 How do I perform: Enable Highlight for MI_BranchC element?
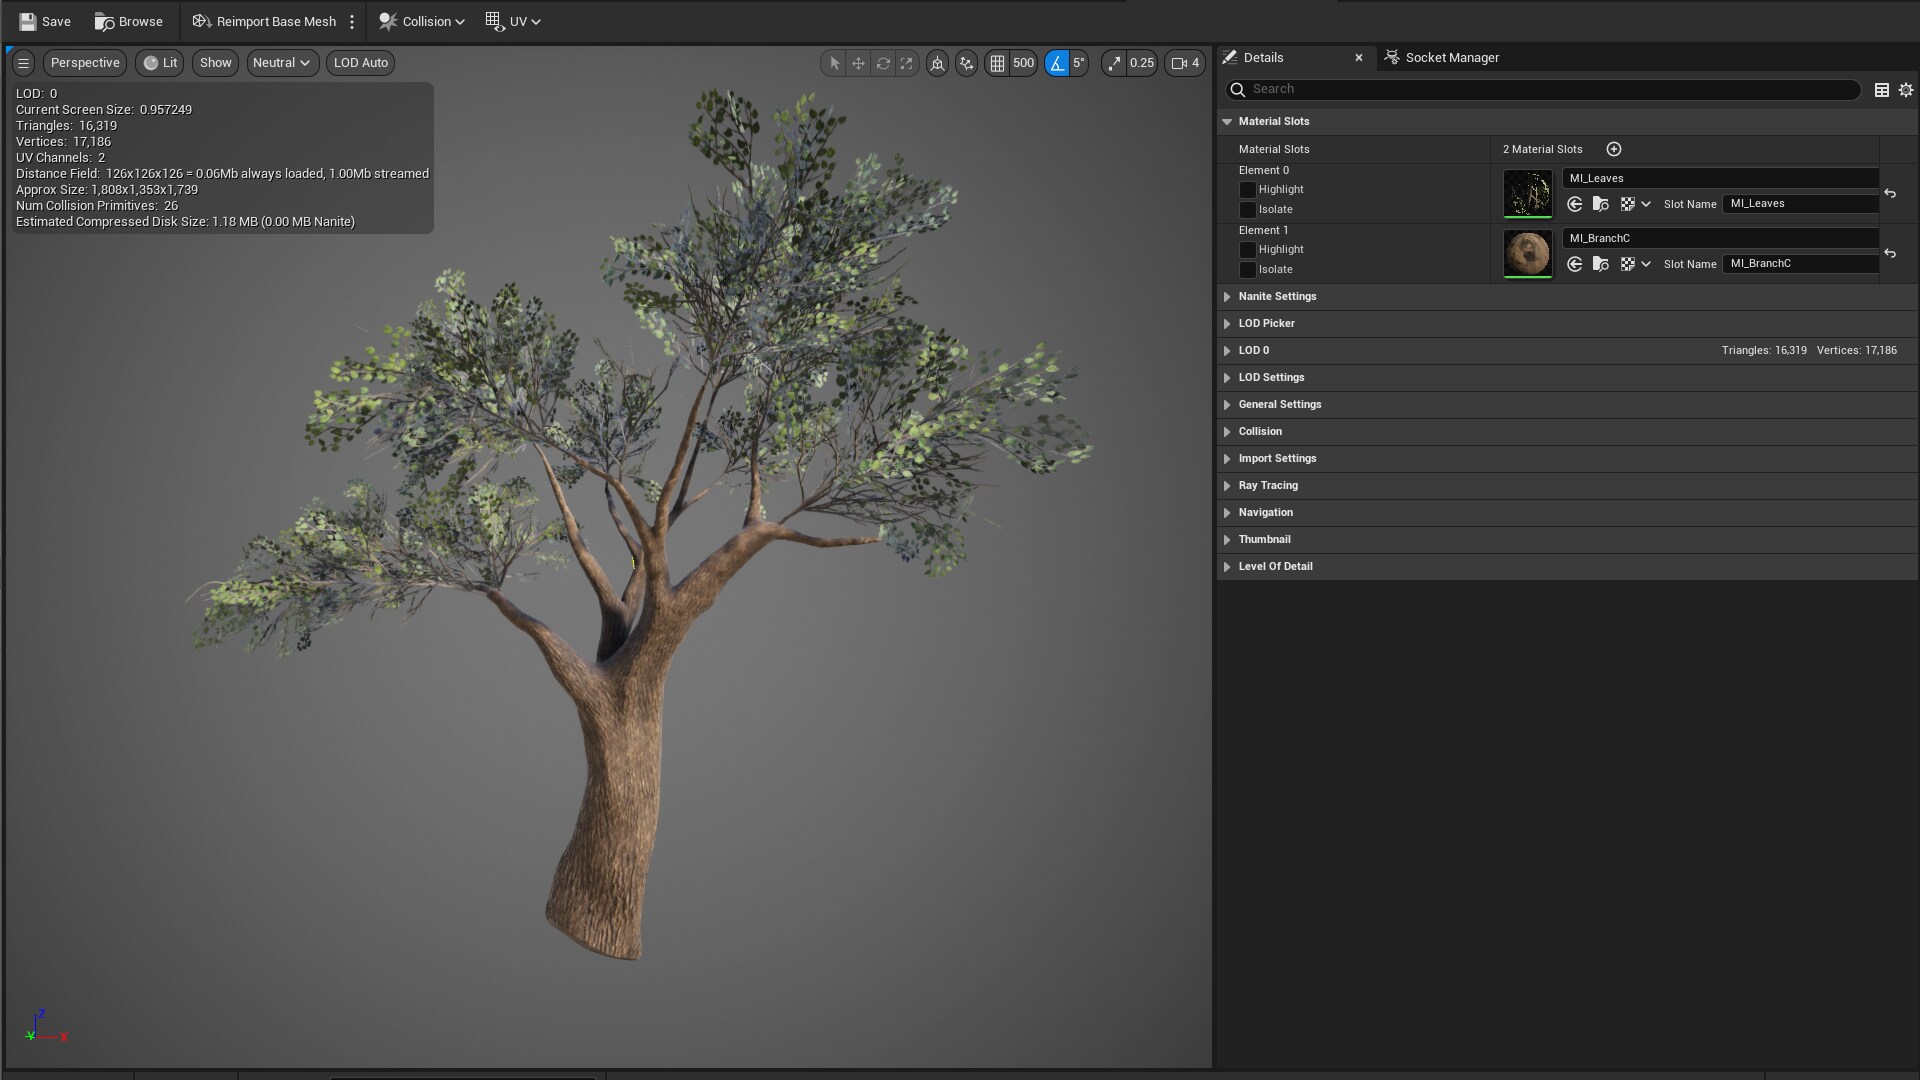tap(1247, 250)
